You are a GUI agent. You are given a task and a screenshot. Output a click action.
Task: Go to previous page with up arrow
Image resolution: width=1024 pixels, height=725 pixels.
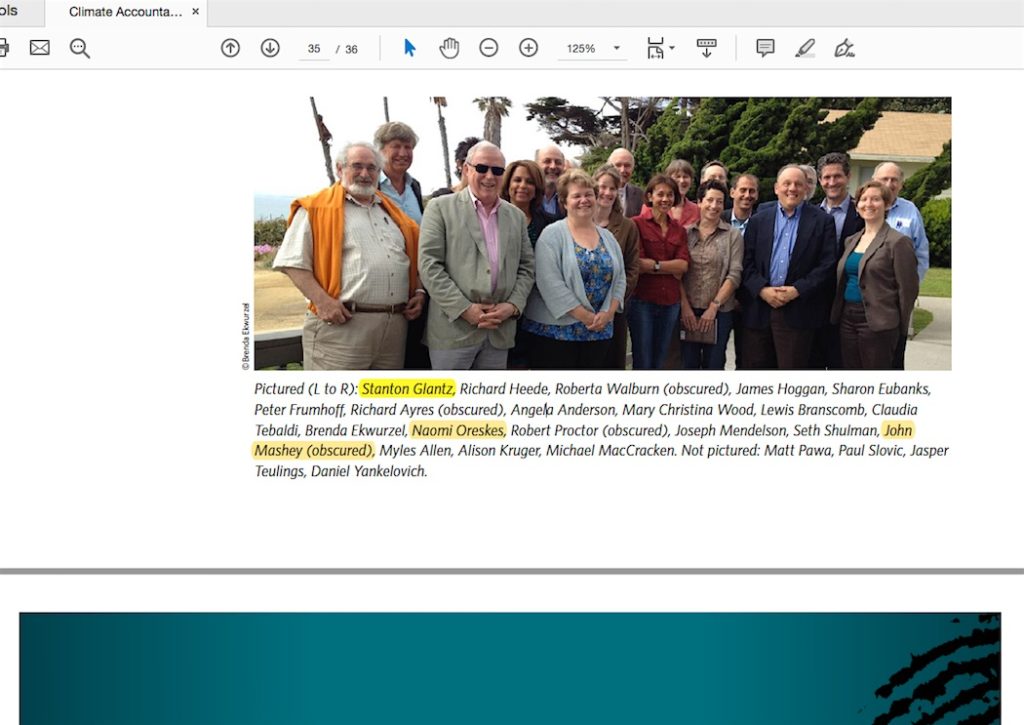[230, 48]
